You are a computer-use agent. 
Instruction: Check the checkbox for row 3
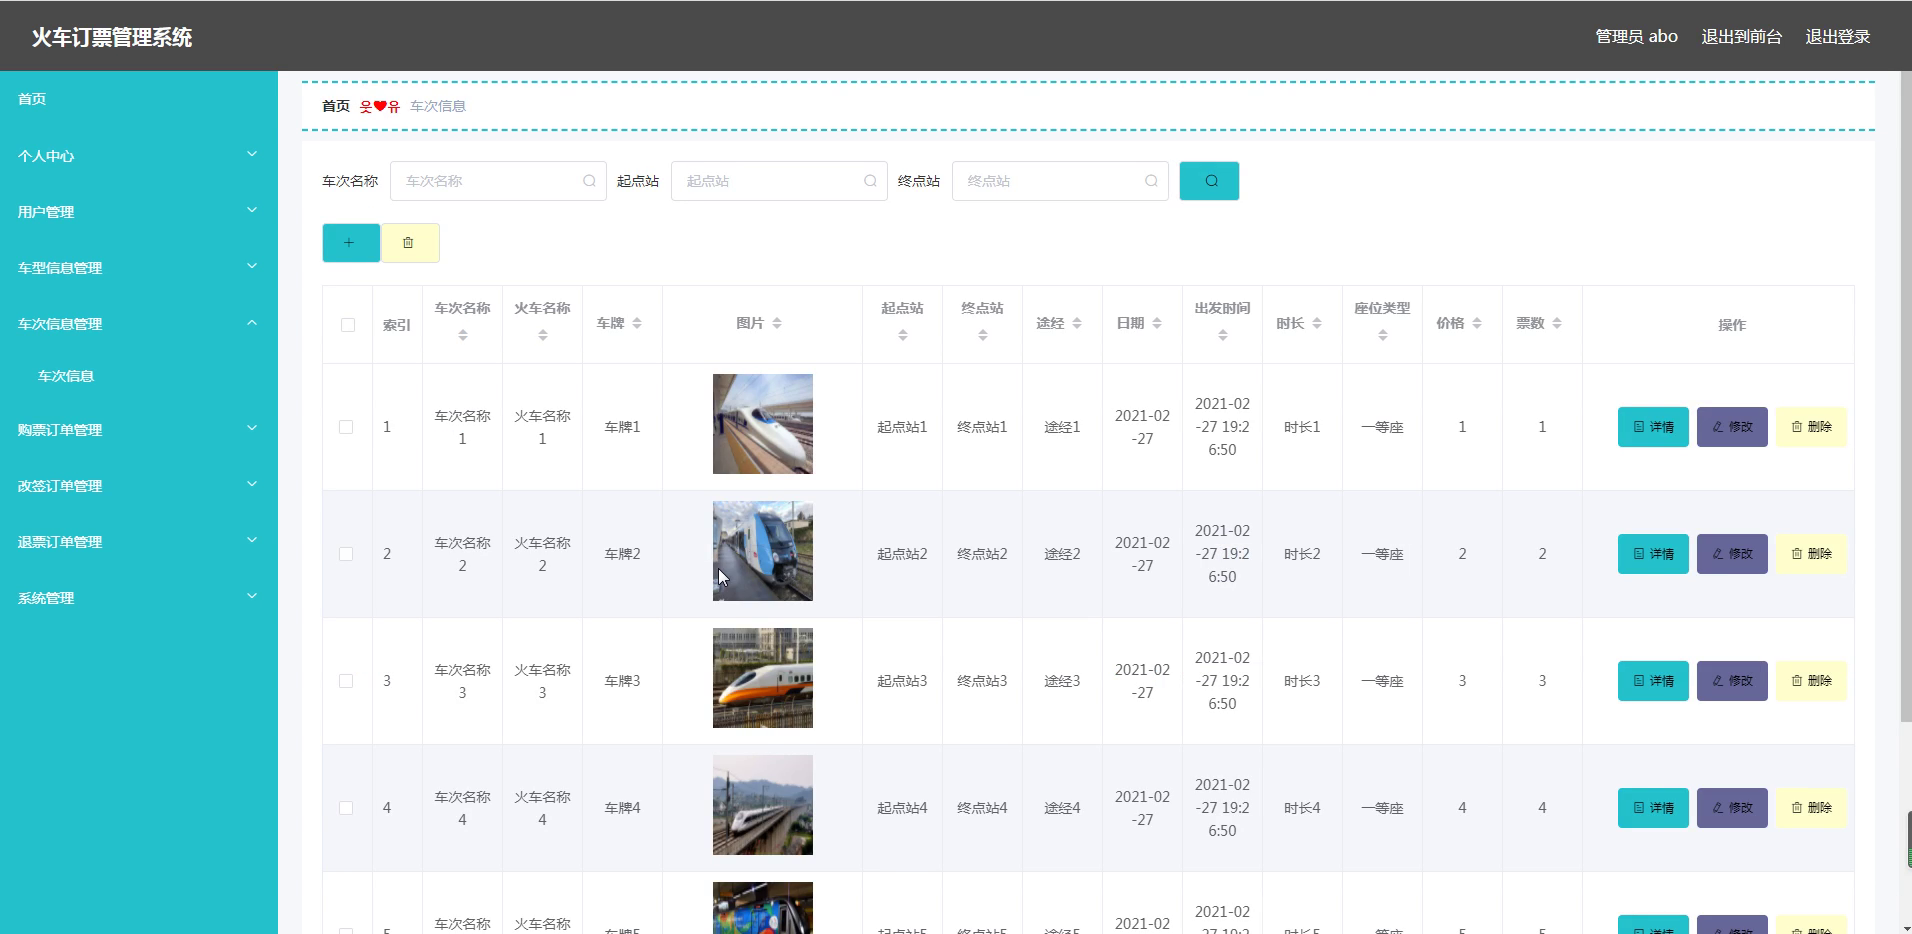[x=346, y=681]
